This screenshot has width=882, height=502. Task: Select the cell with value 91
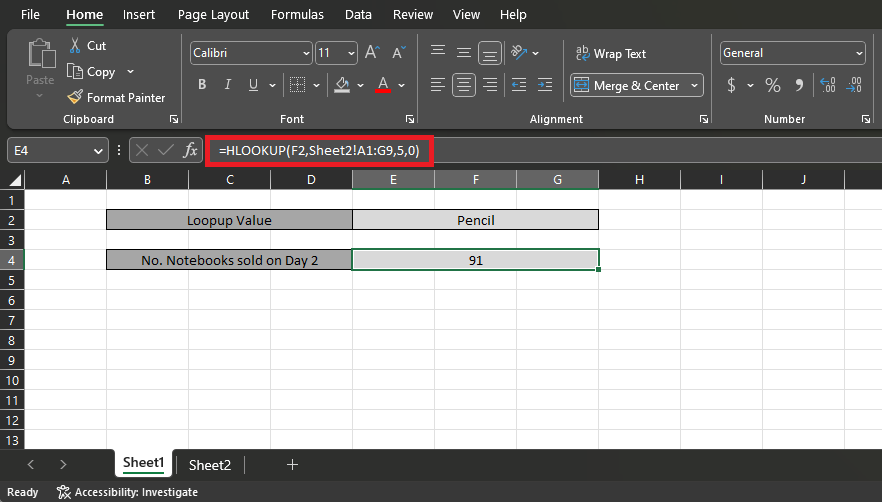(475, 260)
